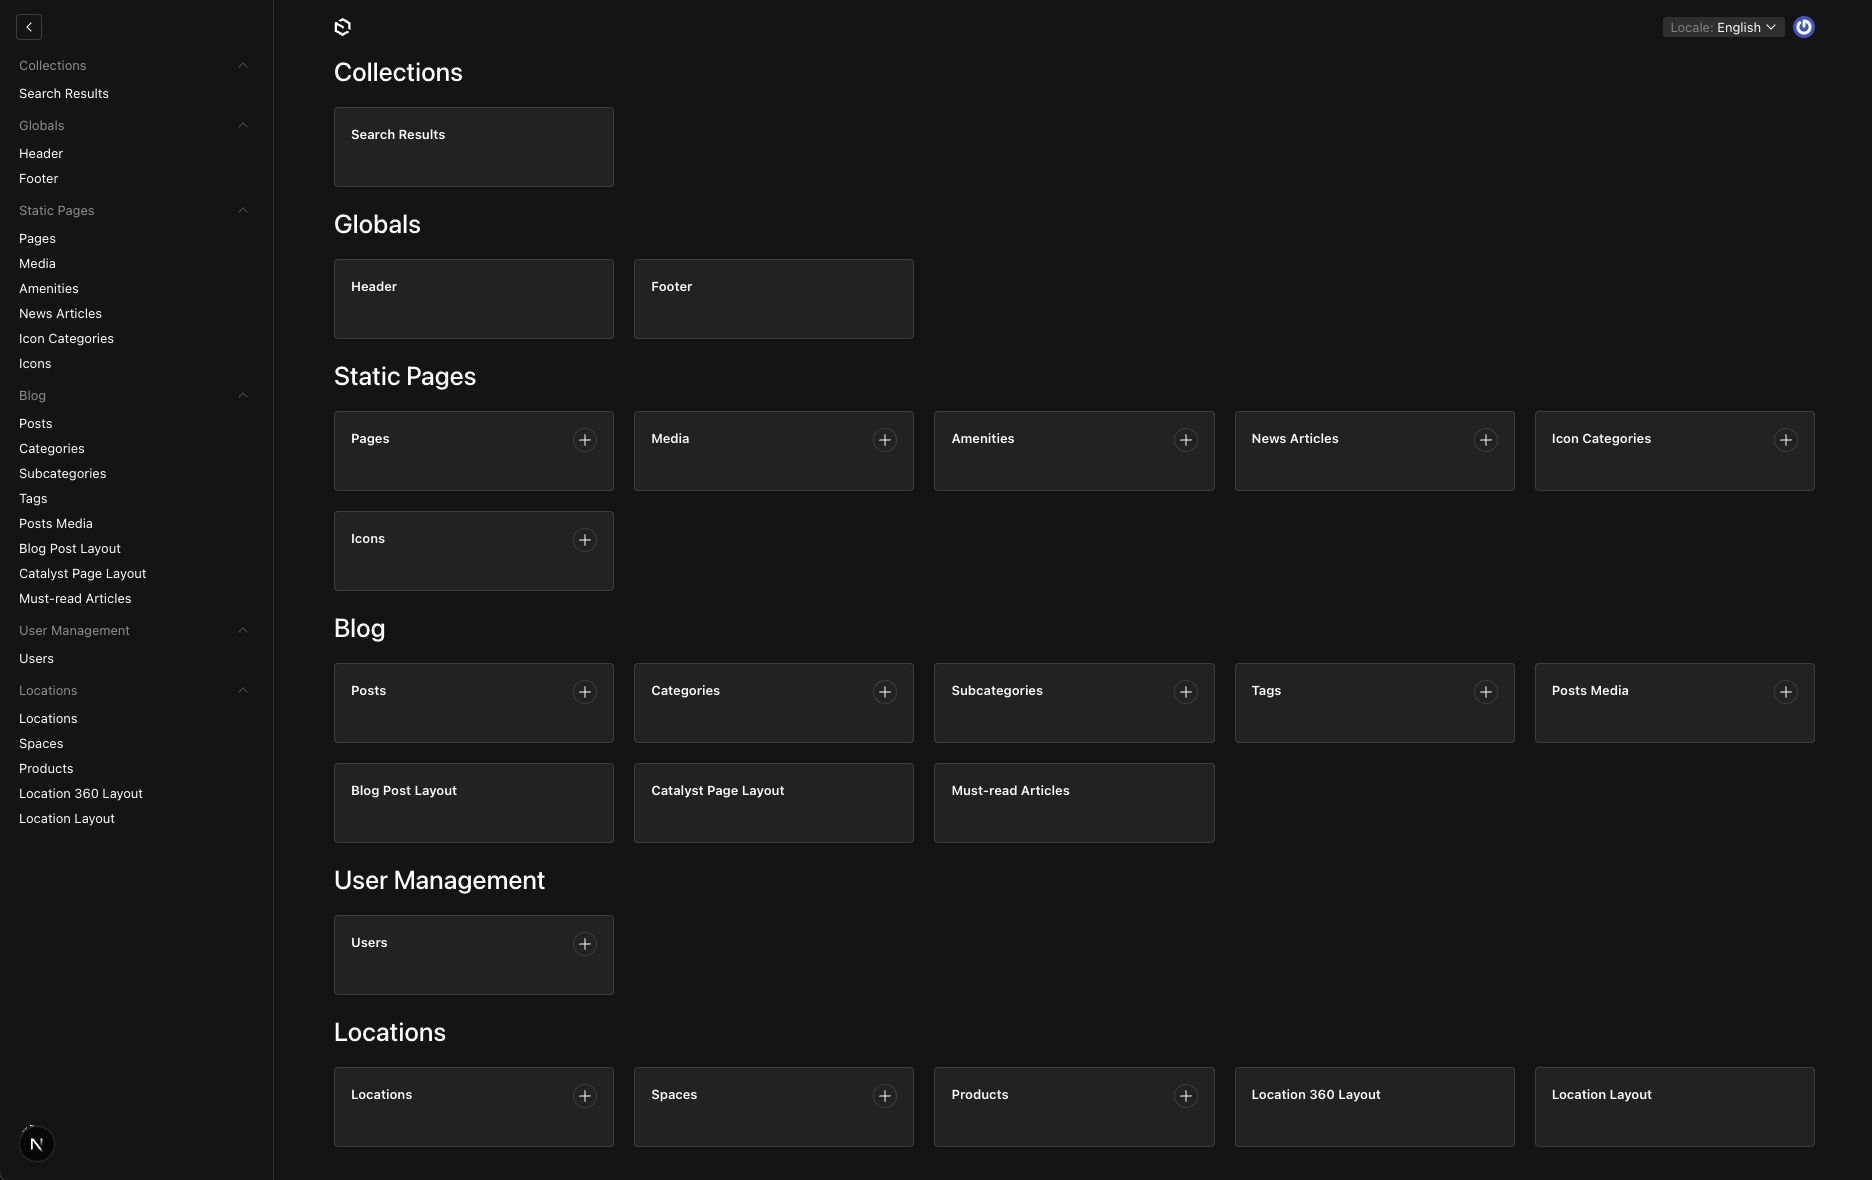
Task: Collapse the sidebar with the back arrow
Action: coord(28,27)
